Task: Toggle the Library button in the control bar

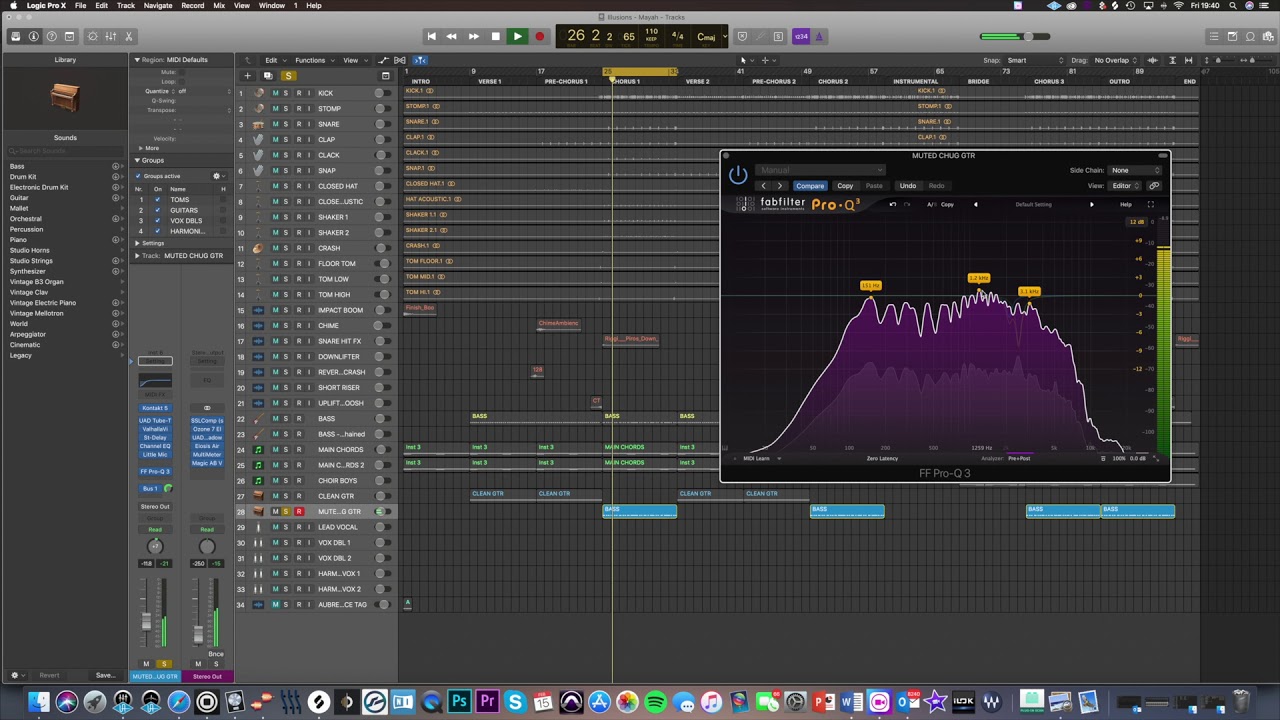Action: pos(15,36)
